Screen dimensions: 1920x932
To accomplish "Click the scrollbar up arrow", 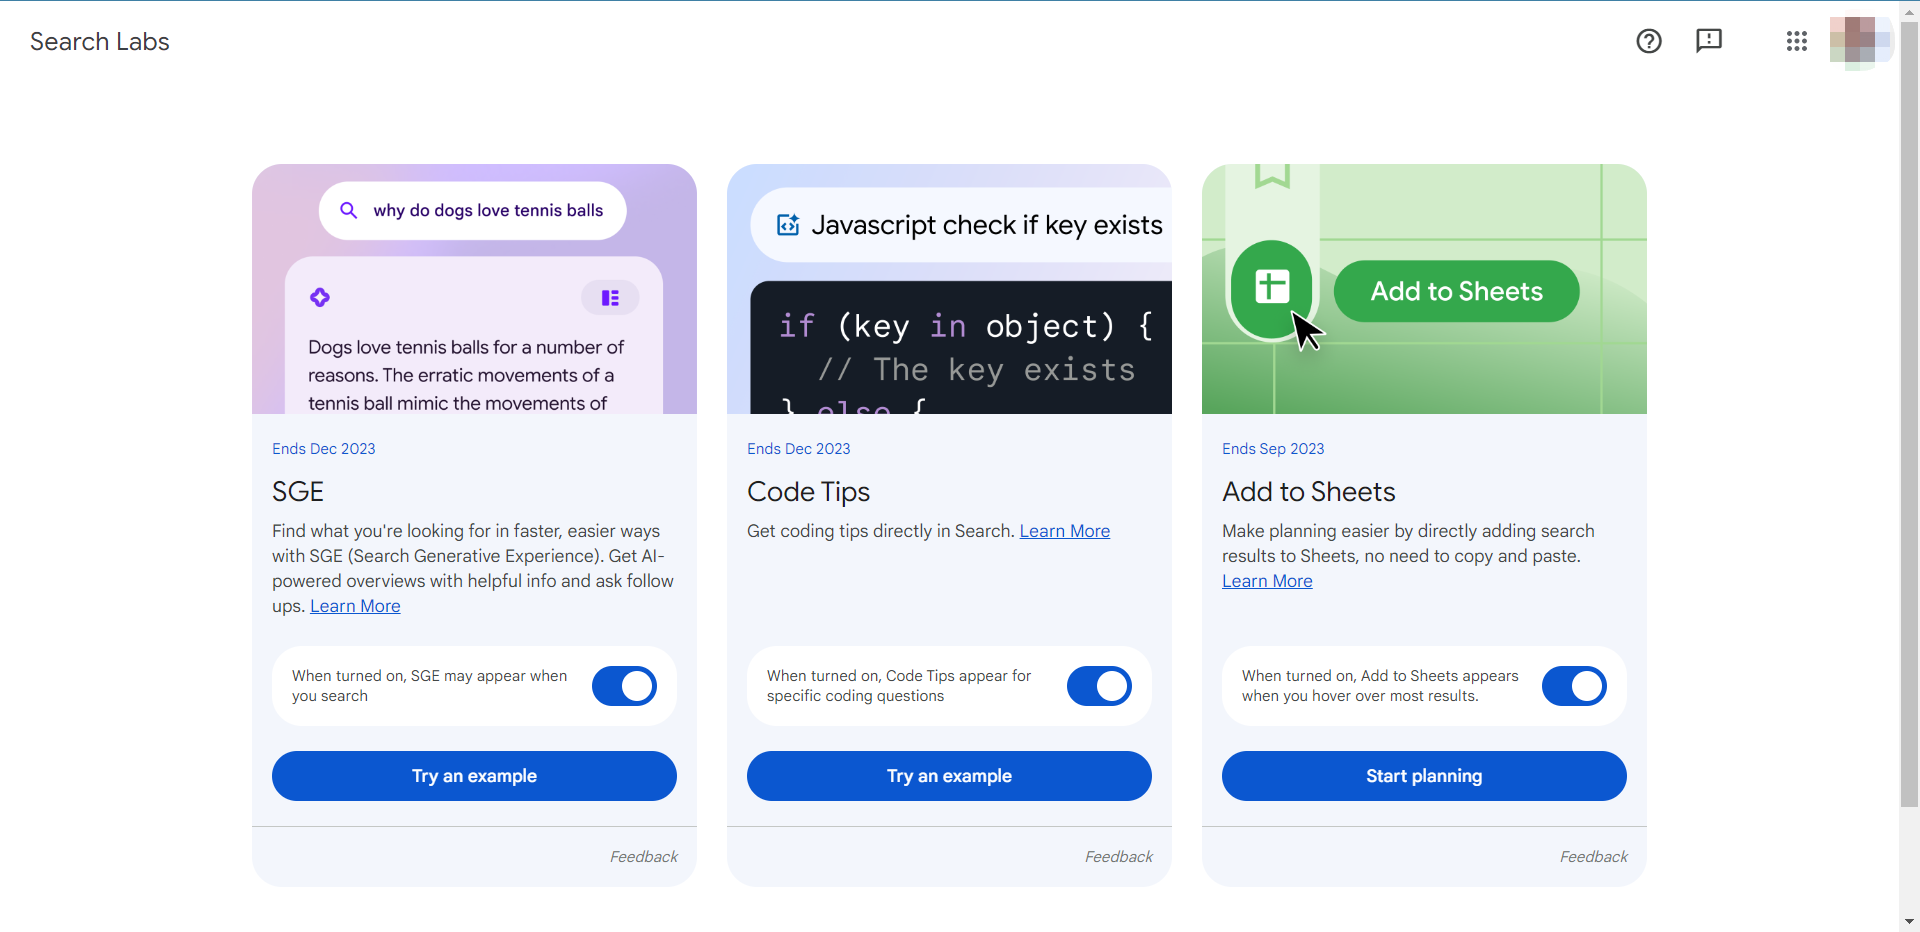I will click(1909, 10).
